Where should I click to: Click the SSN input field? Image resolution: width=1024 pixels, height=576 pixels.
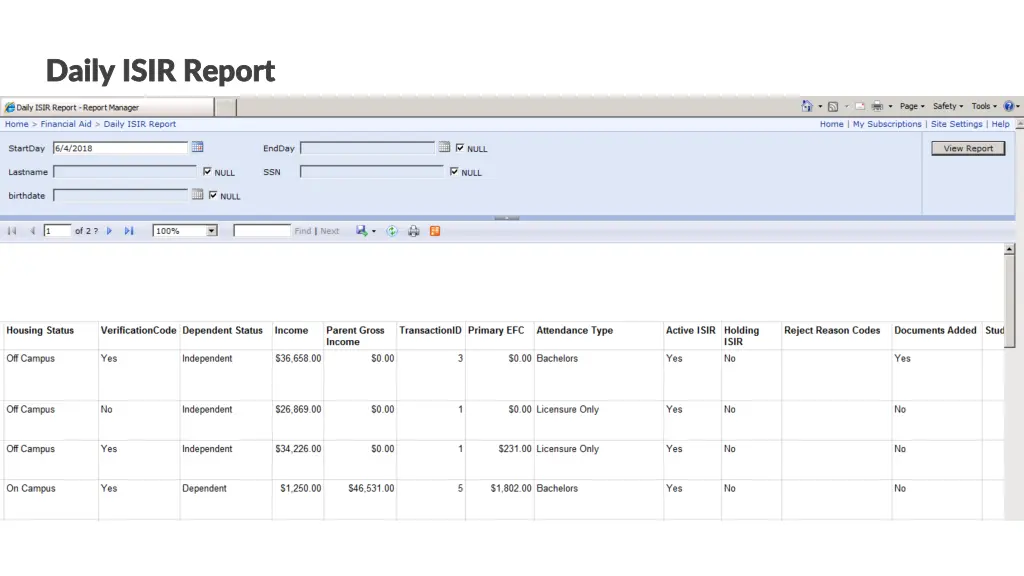(x=372, y=172)
